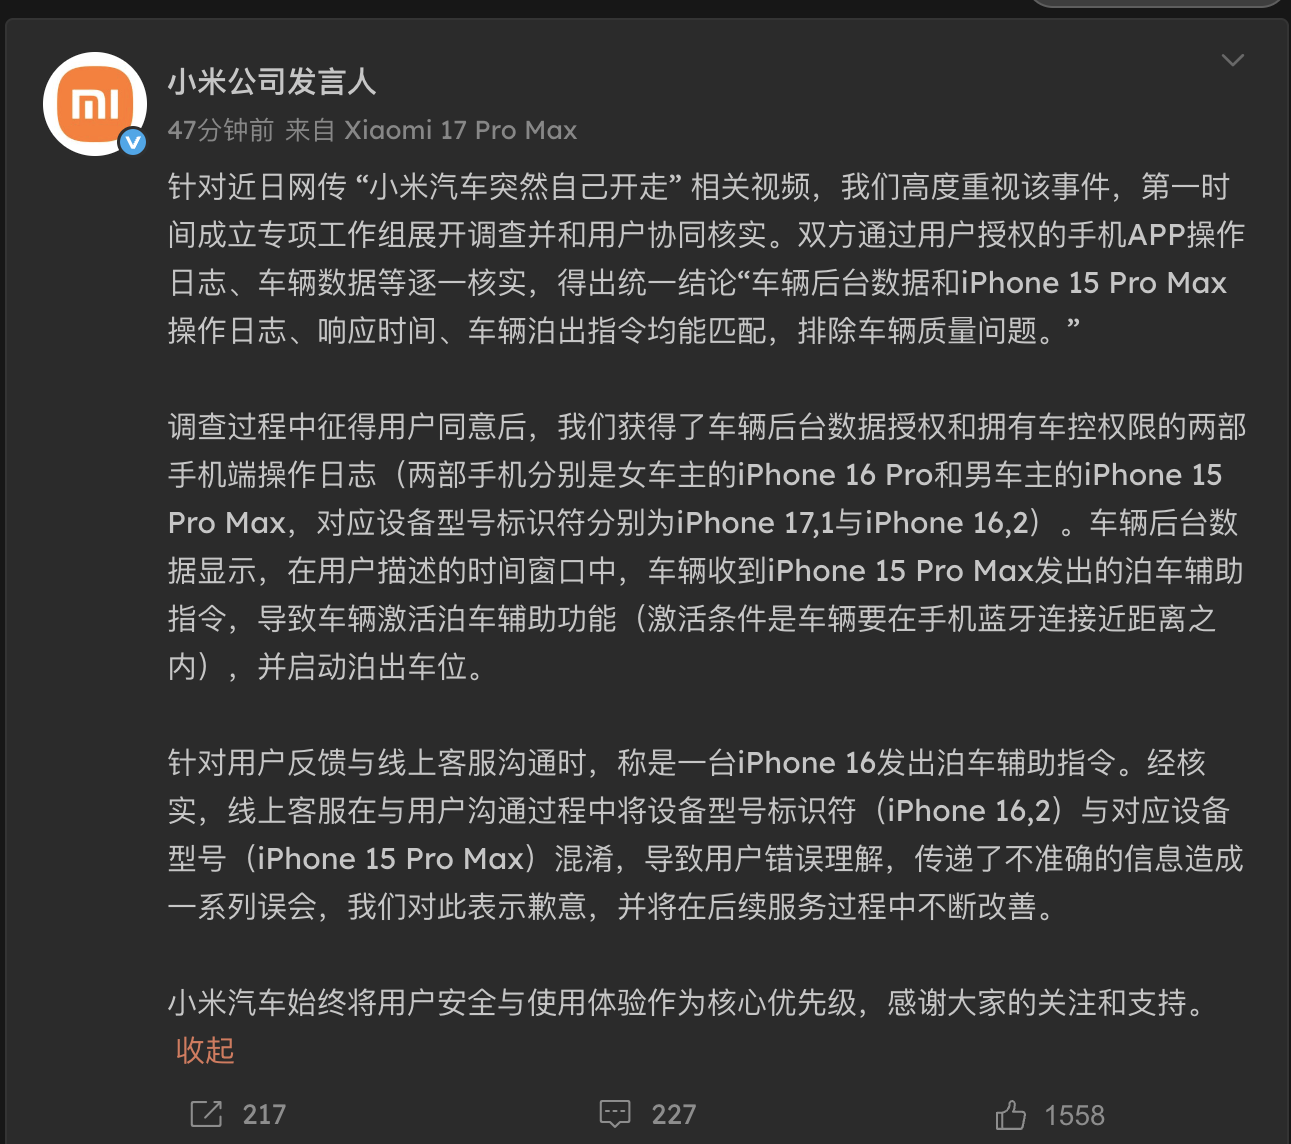Click the paragraph starting with 针对近日网传
Screen dimensions: 1291x1144
707,259
